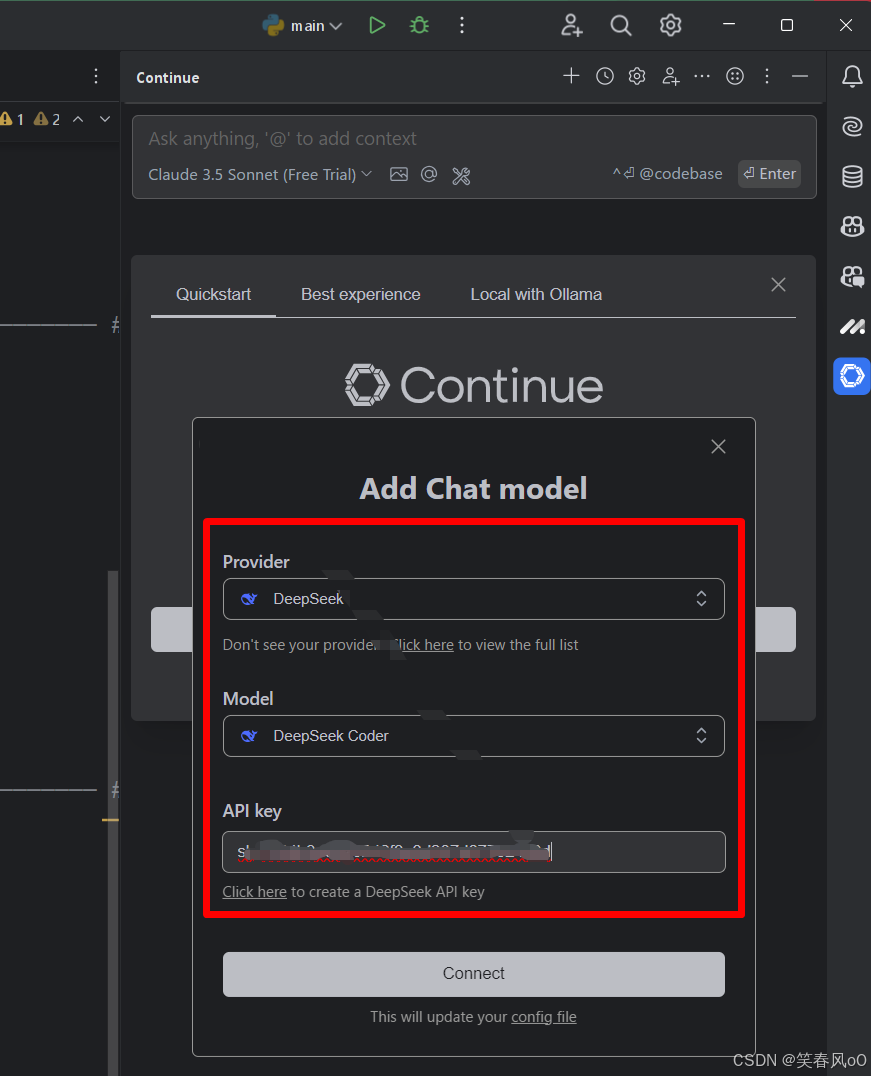
Task: Click the Continue panel add-user icon
Action: 671,76
